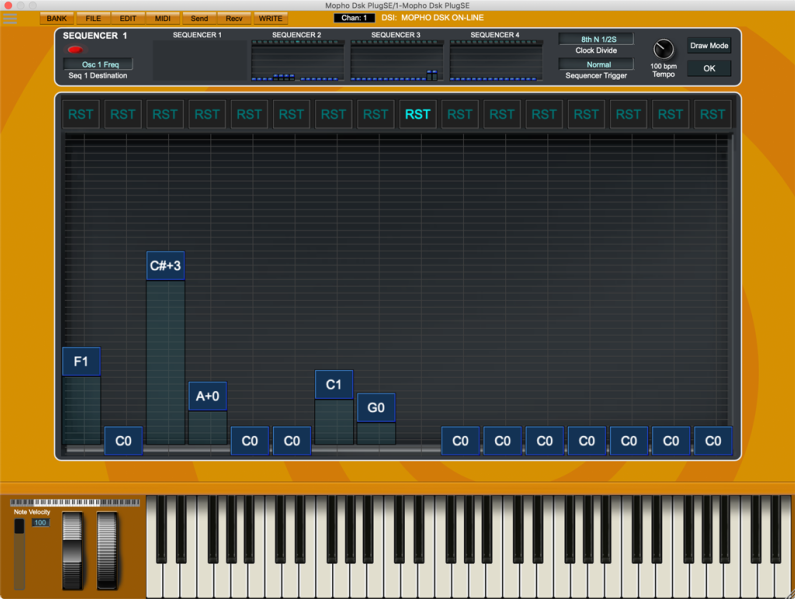Click the hamburger menu icon at top-left
Image resolution: width=795 pixels, height=600 pixels.
click(11, 18)
